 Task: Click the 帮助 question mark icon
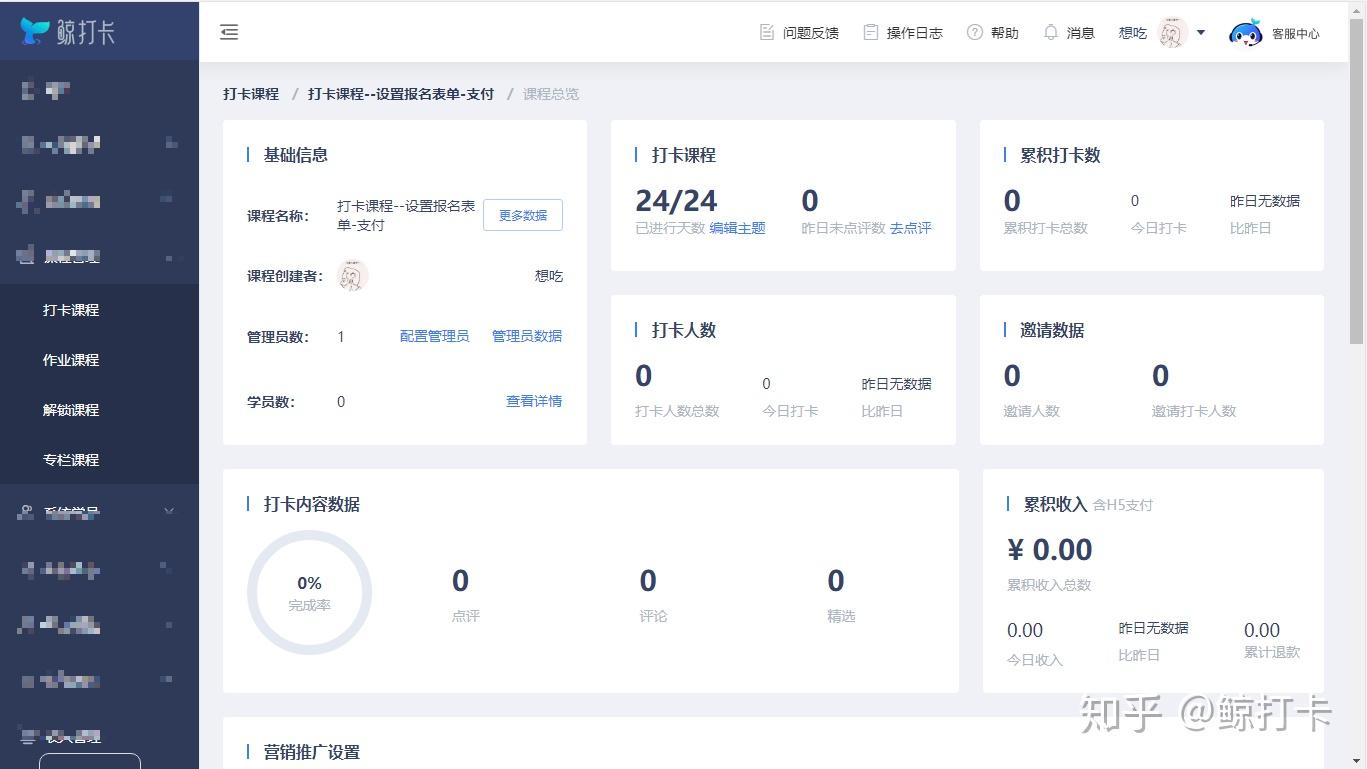pyautogui.click(x=975, y=33)
